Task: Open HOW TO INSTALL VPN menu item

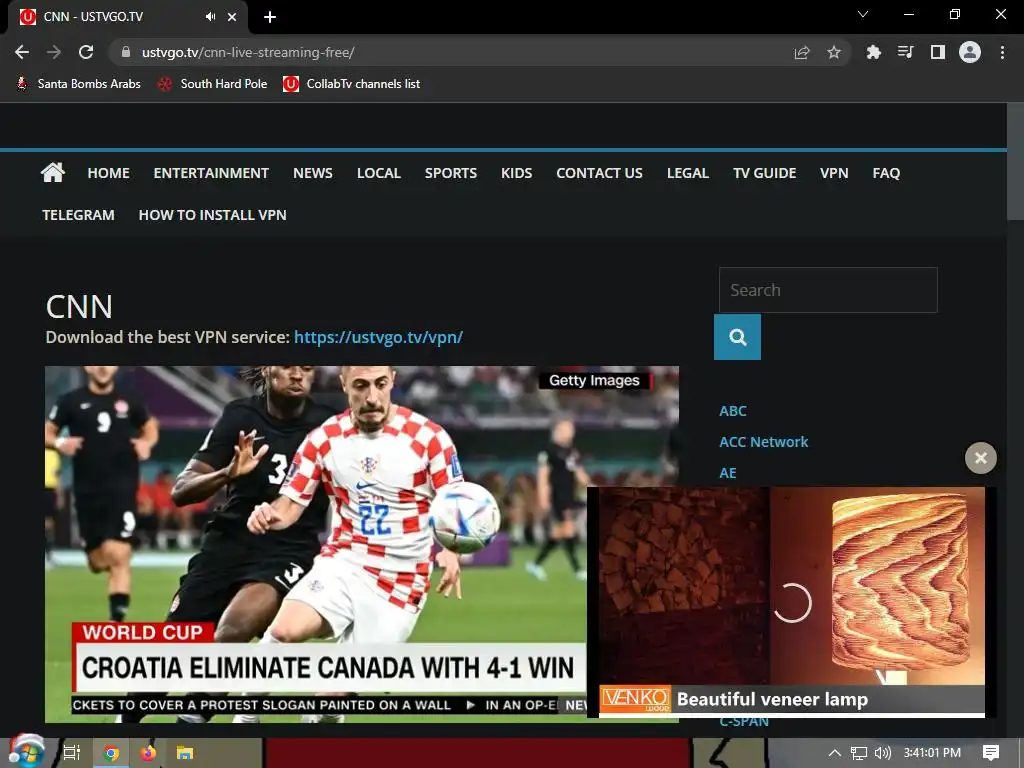Action: 212,215
